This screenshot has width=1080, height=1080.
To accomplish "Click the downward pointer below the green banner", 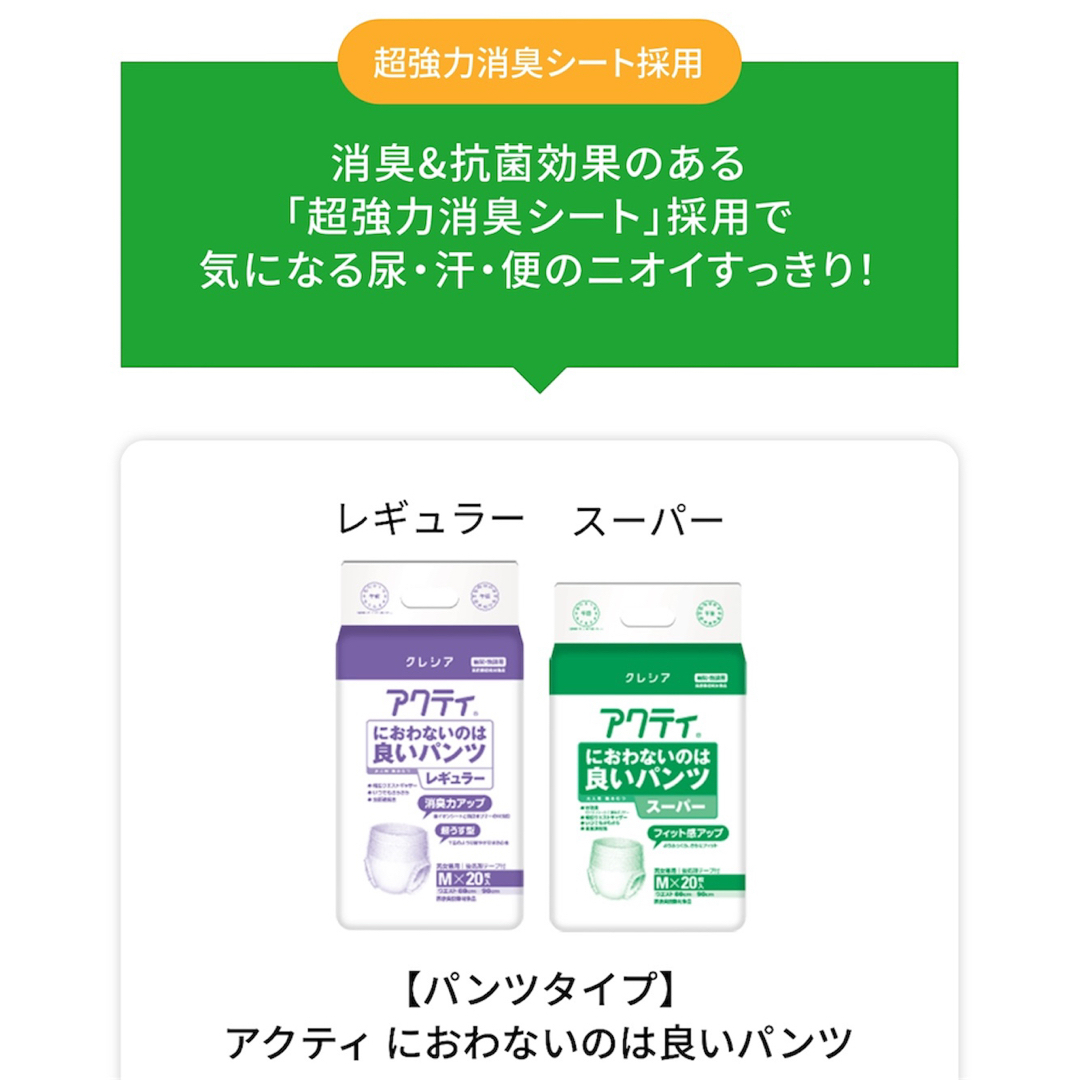I will (539, 380).
